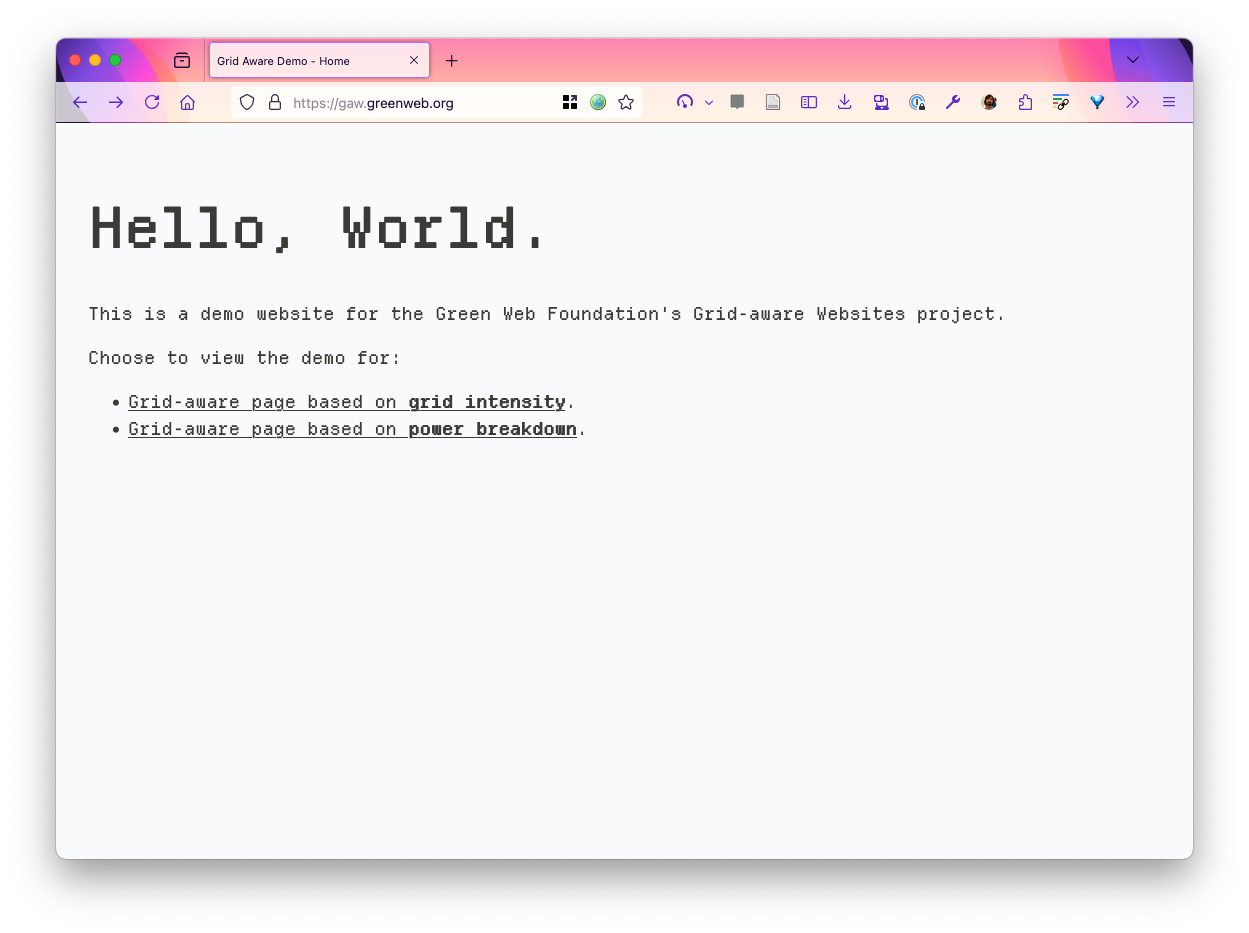1249x933 pixels.
Task: Select the Grid Aware Demo - Home tab
Action: 319,60
